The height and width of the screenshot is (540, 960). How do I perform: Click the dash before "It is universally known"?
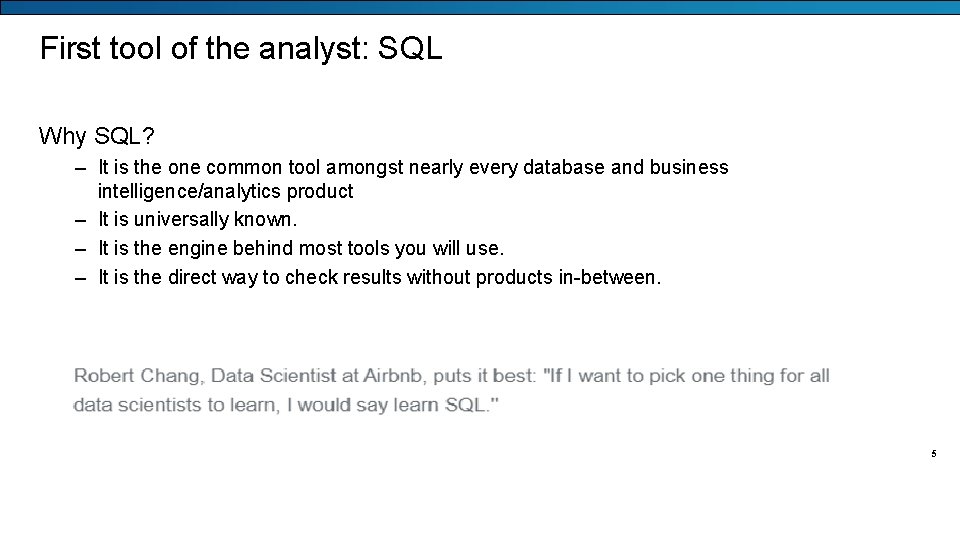coord(80,219)
